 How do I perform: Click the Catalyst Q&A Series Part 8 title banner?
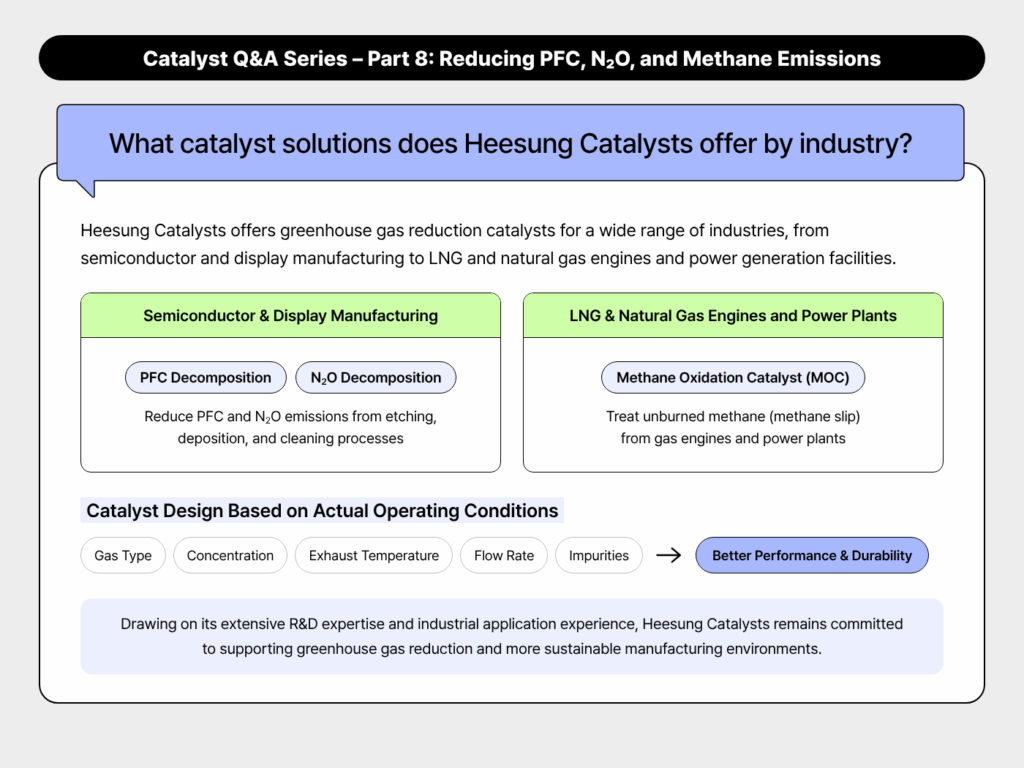click(x=511, y=58)
